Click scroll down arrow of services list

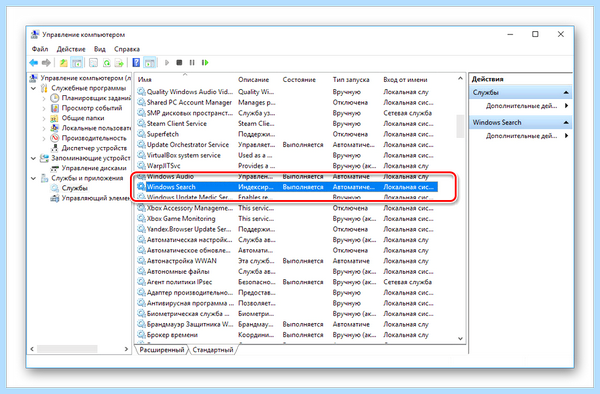click(x=460, y=339)
